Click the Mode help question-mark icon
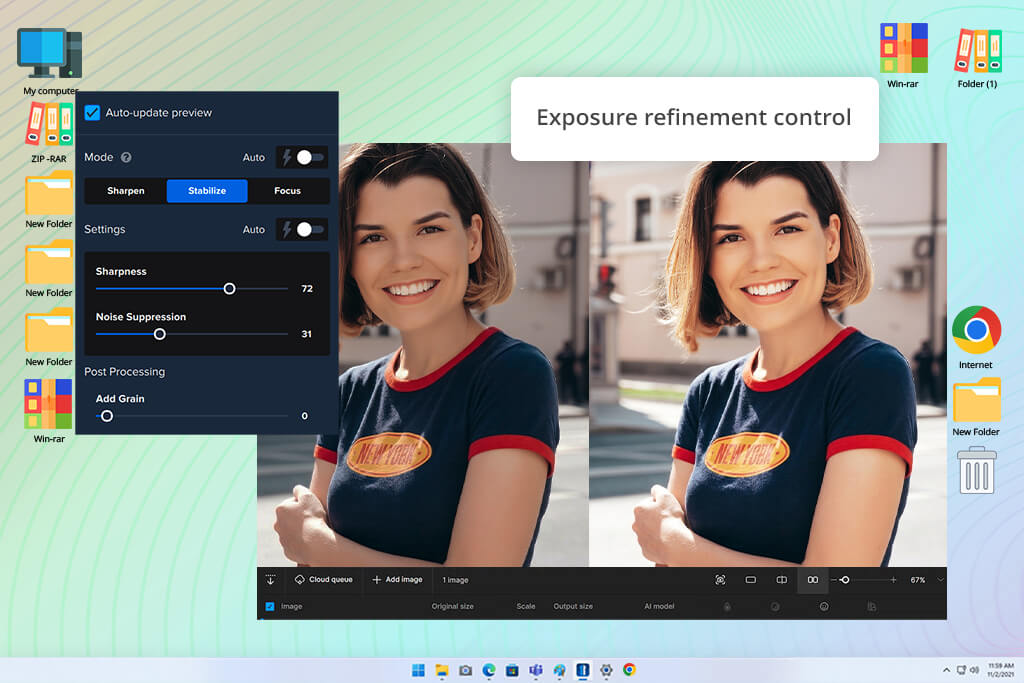The height and width of the screenshot is (683, 1024). [126, 157]
